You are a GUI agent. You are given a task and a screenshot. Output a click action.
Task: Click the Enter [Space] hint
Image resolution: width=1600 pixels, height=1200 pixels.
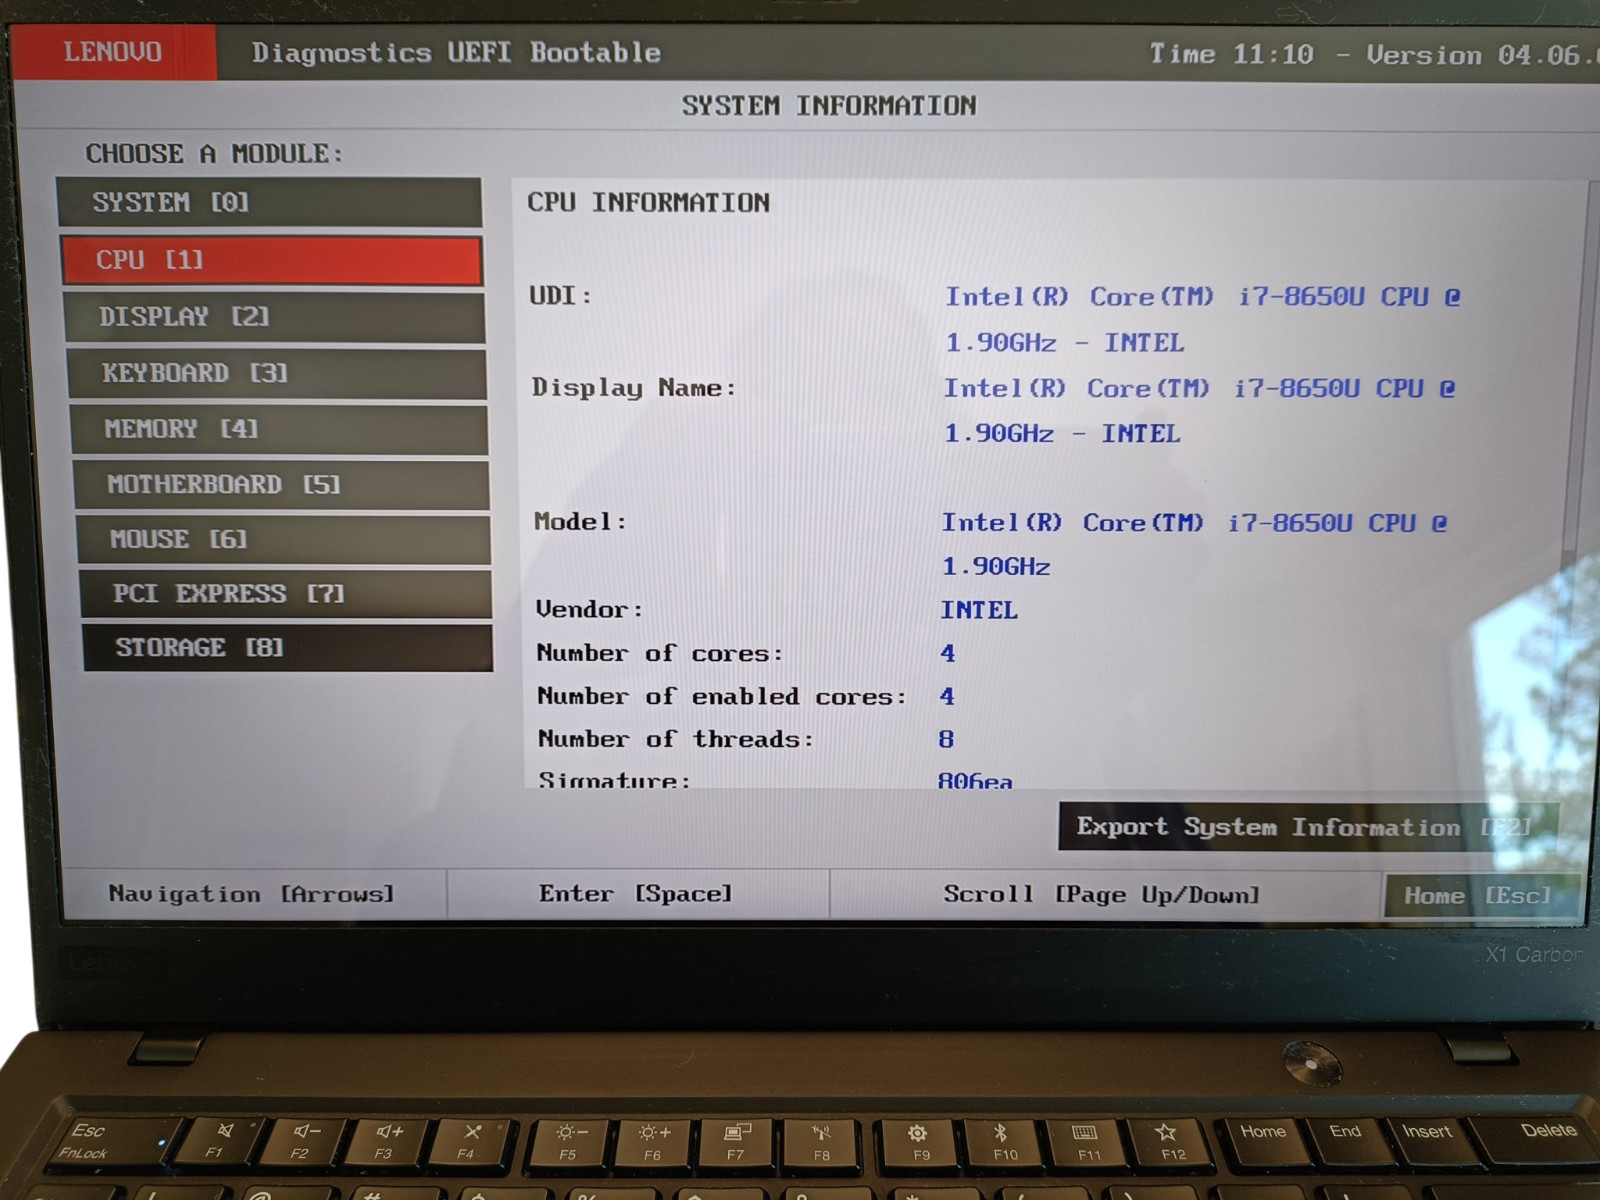tap(636, 894)
